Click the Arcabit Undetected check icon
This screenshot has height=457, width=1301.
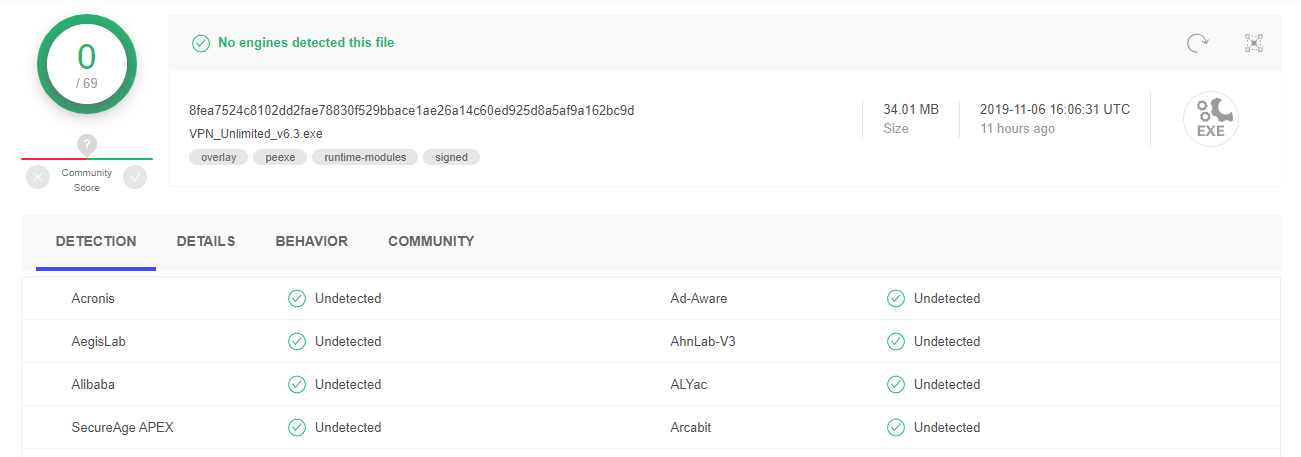[896, 427]
